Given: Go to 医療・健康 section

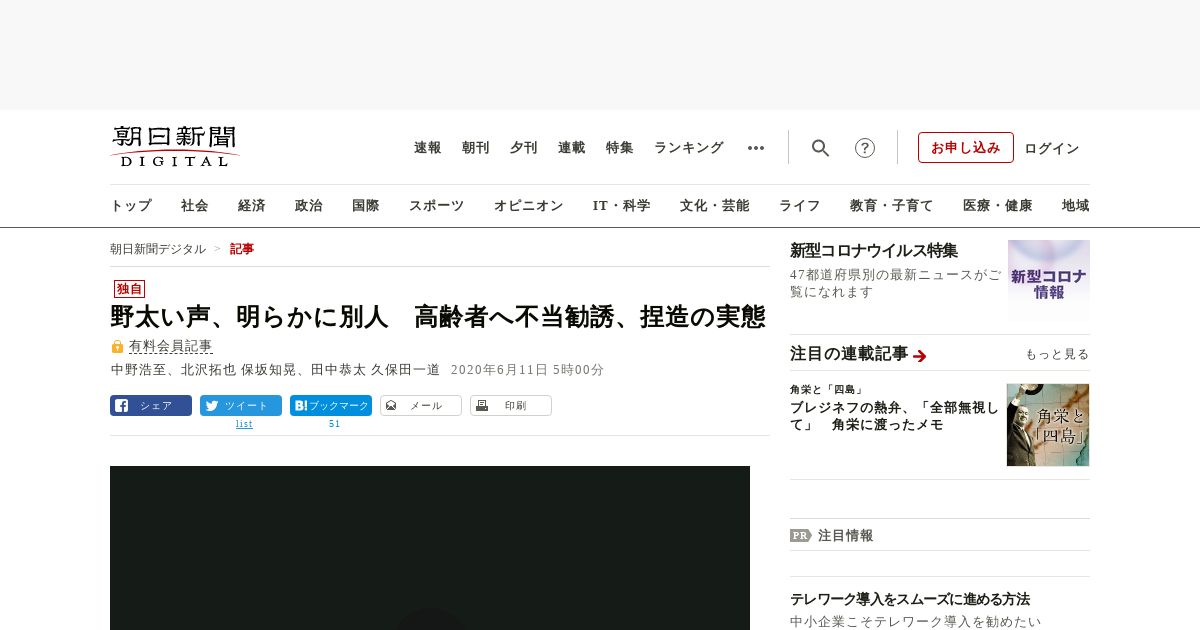Looking at the screenshot, I should (x=998, y=205).
